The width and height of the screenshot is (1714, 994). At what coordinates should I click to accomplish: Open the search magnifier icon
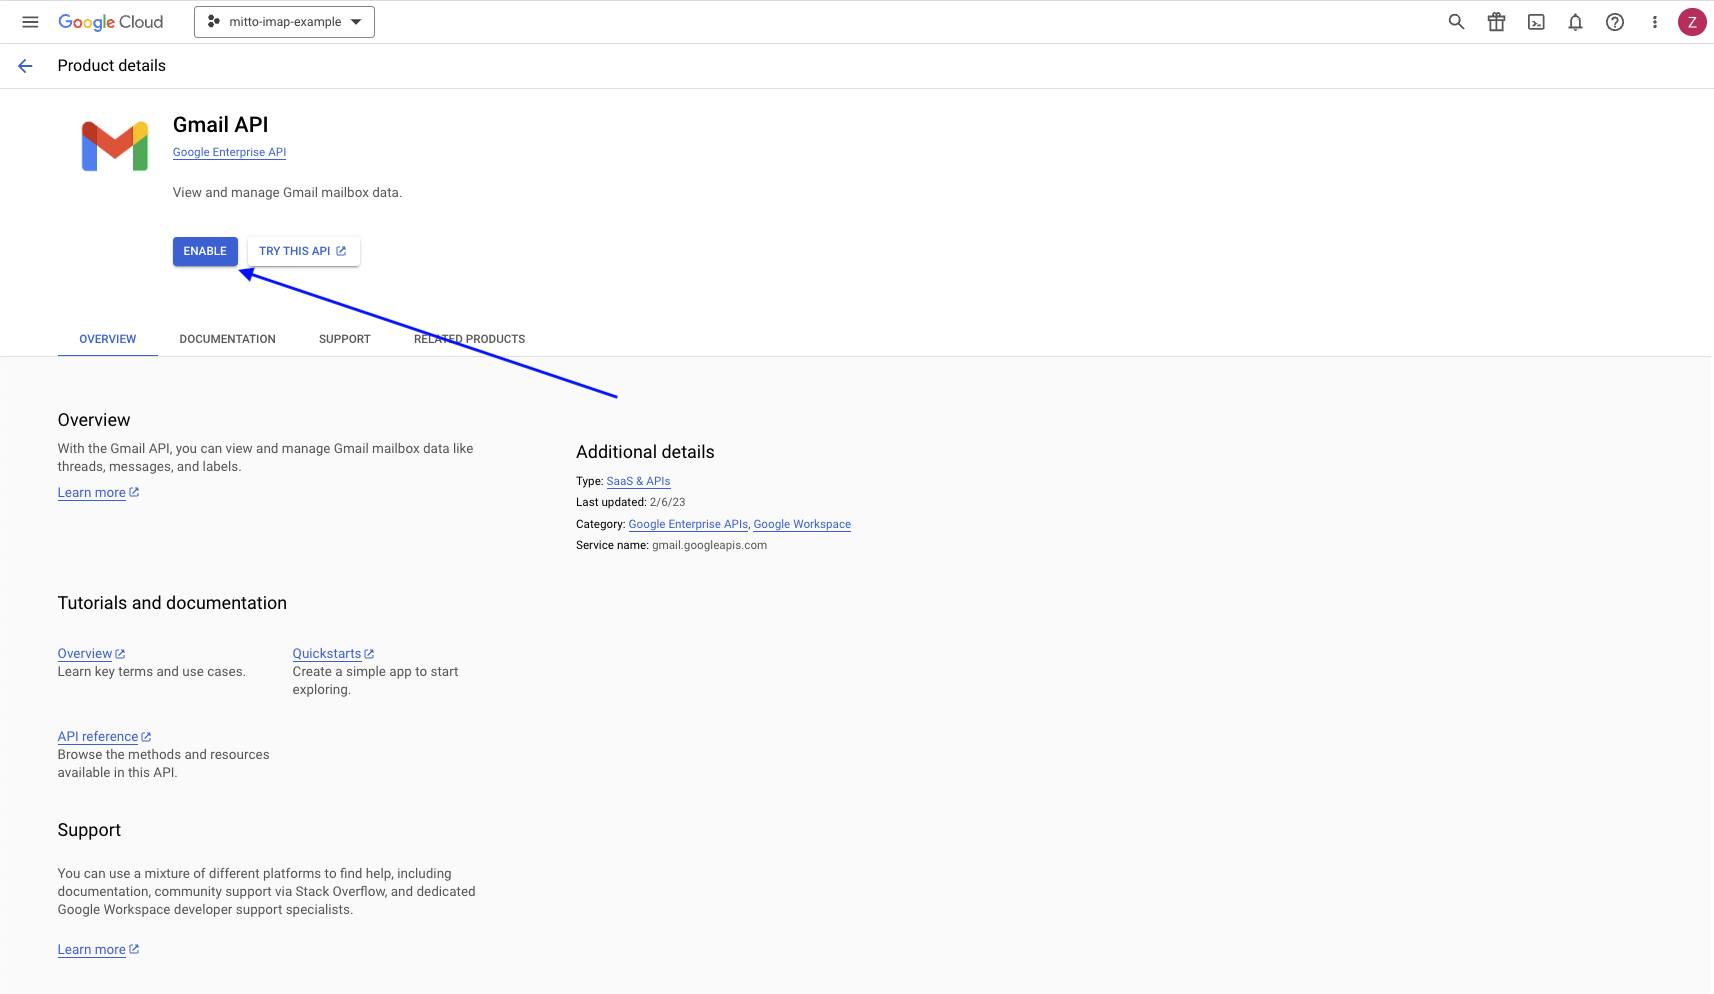[1456, 22]
